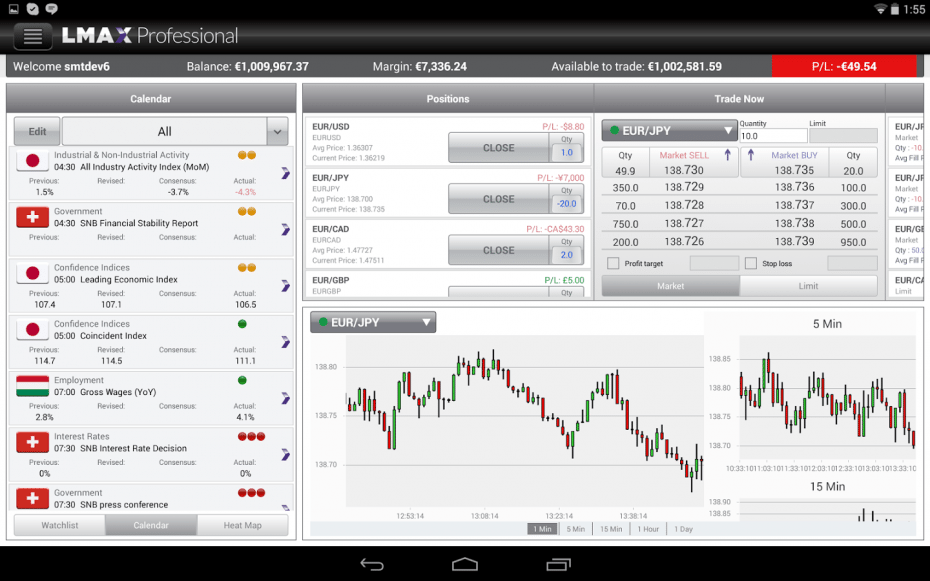Click the up arrow next to Market SELL
Viewport: 930px width, 581px height.
pyautogui.click(x=727, y=156)
